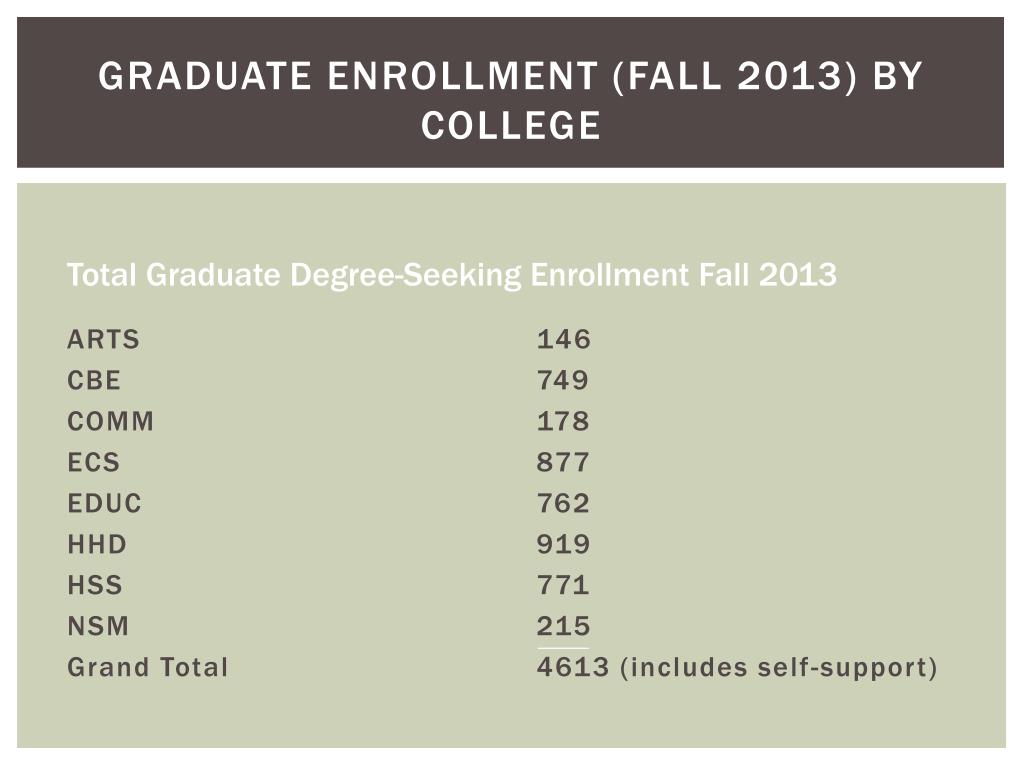
Task: Click the ARTS college label
Action: tap(103, 340)
